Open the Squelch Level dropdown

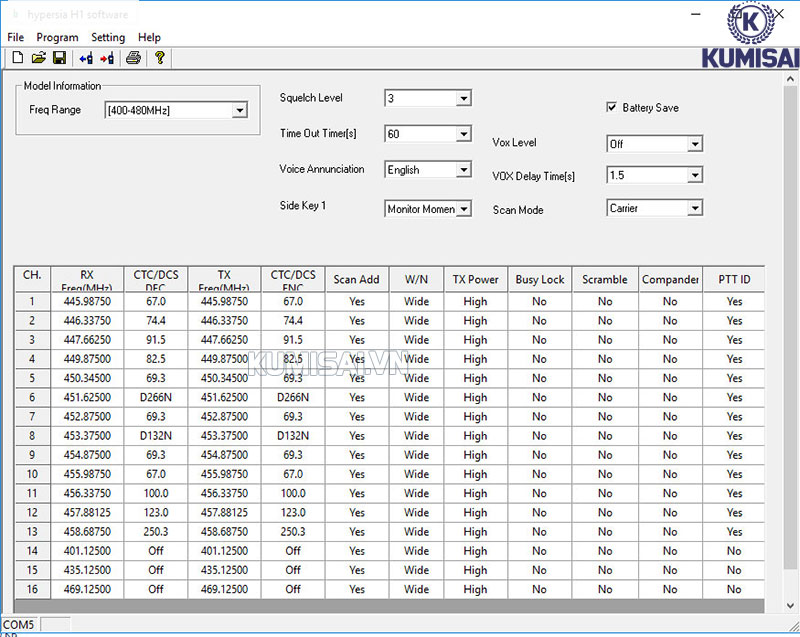click(x=463, y=99)
